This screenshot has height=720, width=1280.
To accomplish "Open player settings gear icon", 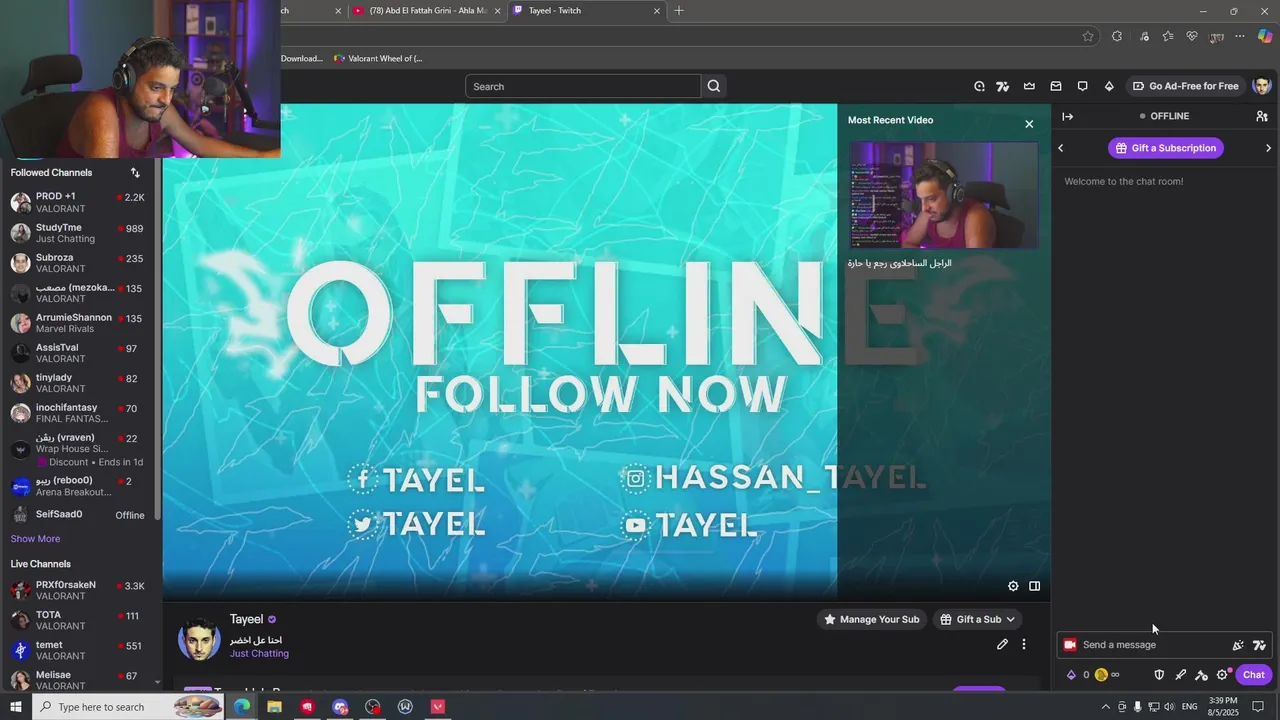I will coord(1013,586).
